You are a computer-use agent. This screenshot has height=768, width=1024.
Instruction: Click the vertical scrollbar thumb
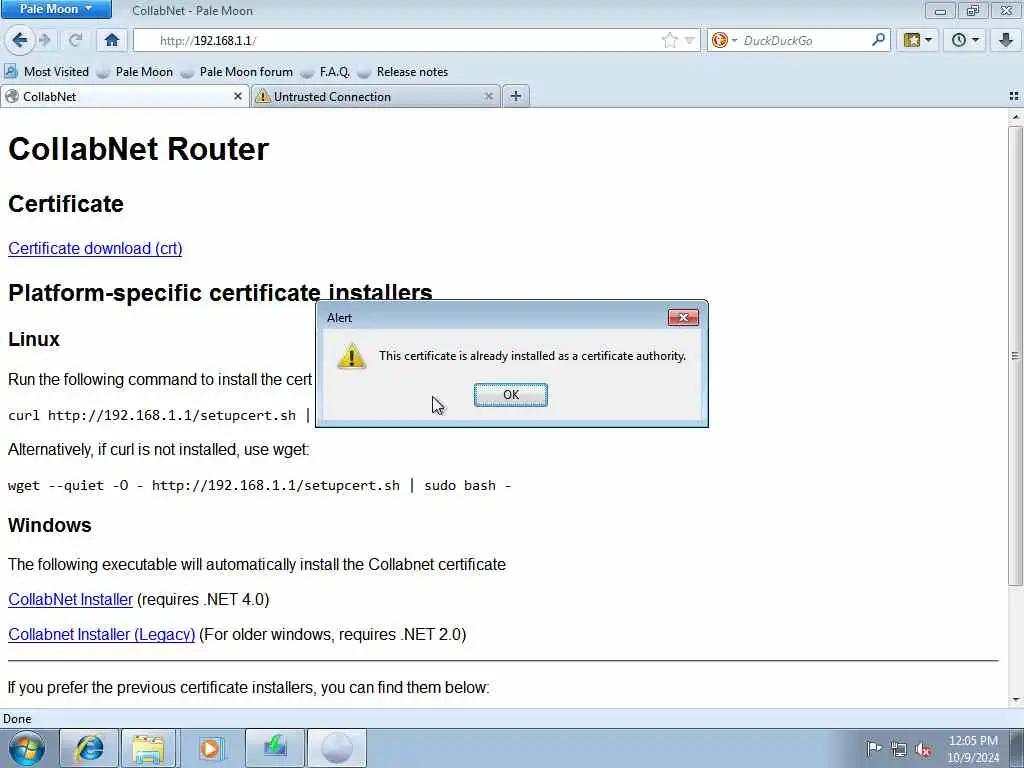click(x=1015, y=356)
